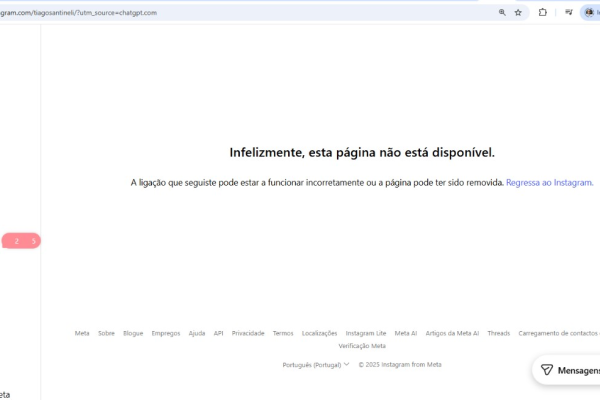This screenshot has height=400, width=600.
Task: Bookmark this page with the star icon
Action: click(518, 13)
